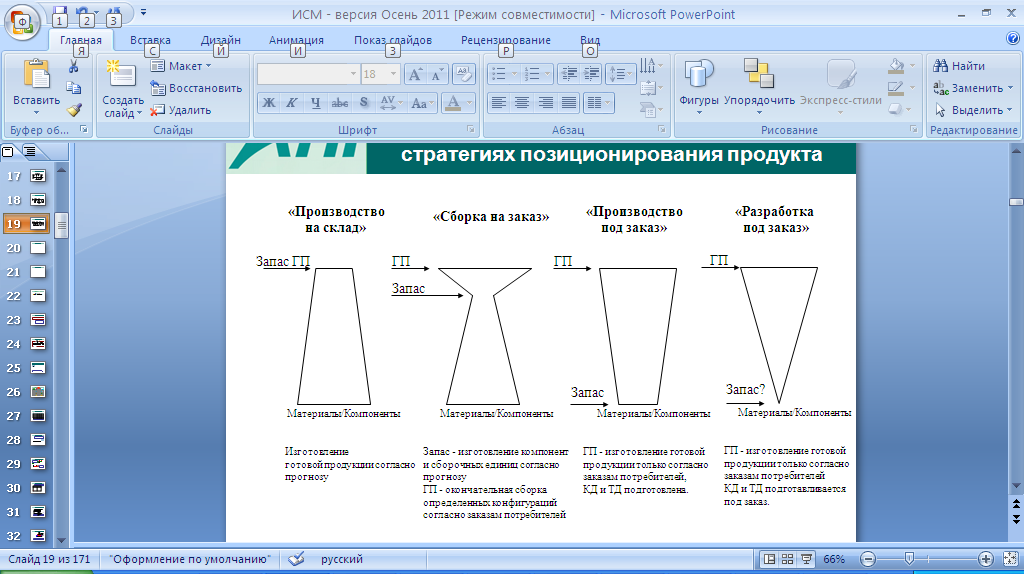The image size is (1024, 574).
Task: Click Decrease Indent icon
Action: tap(569, 74)
